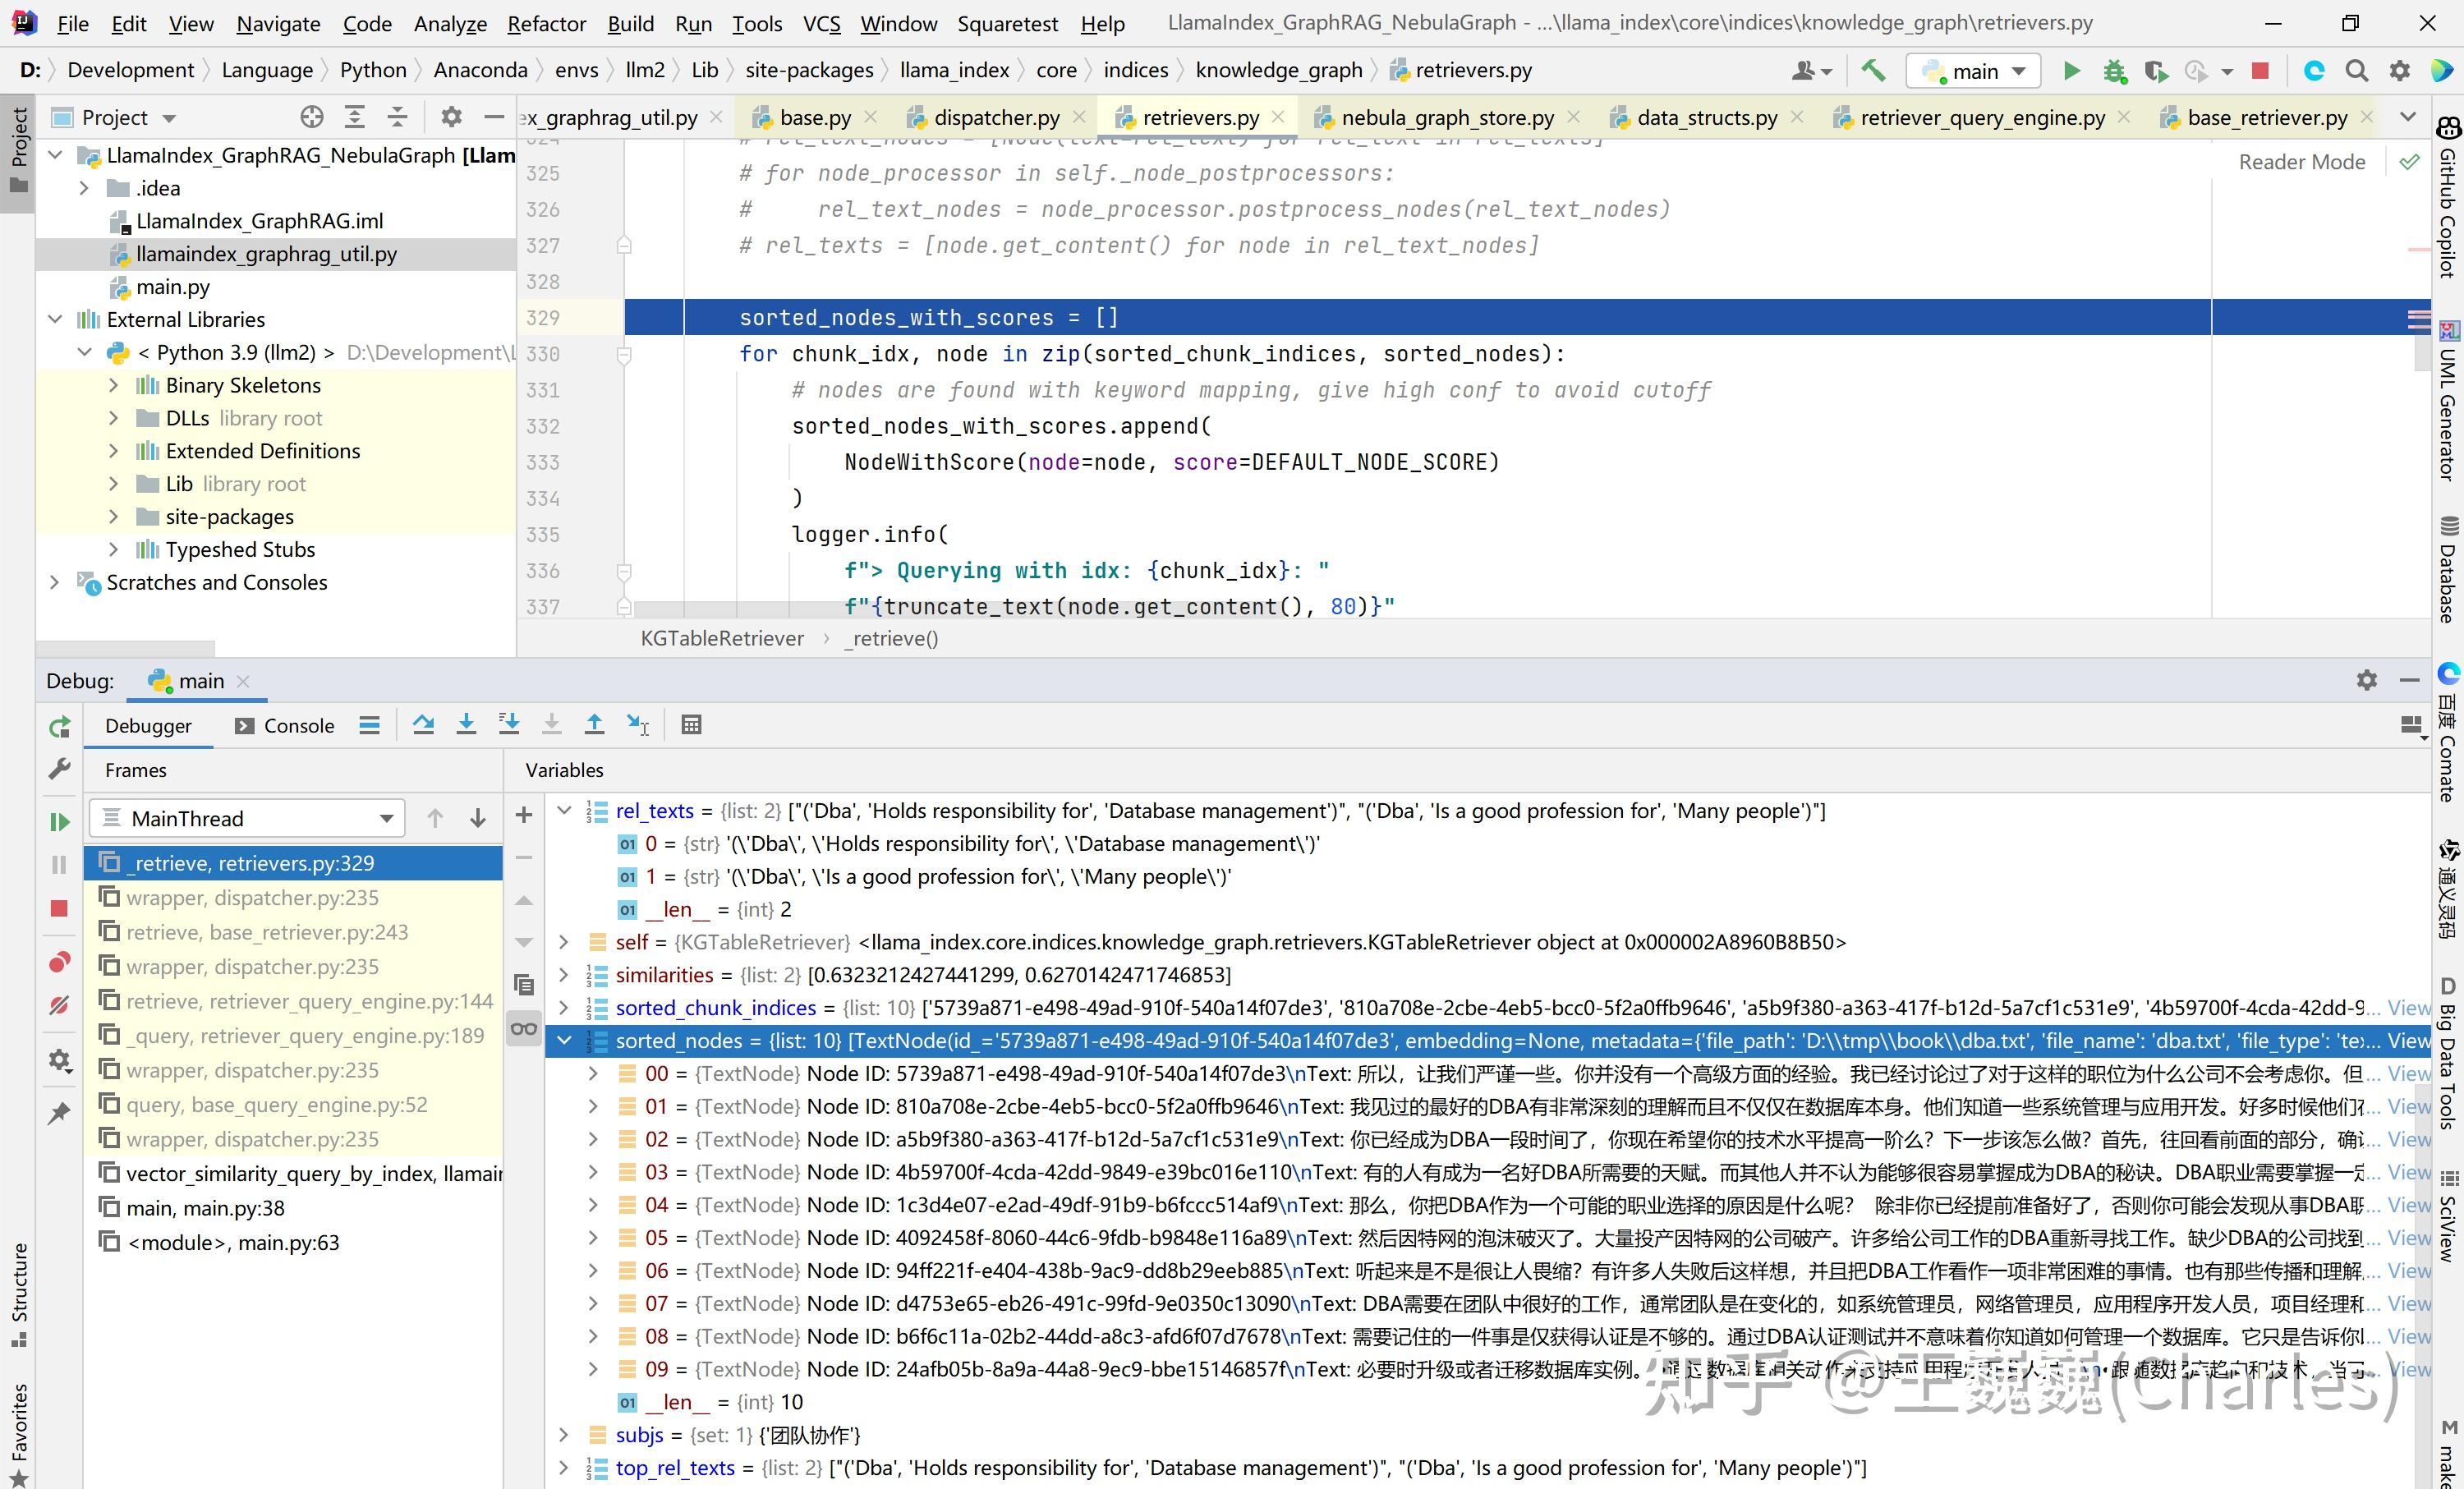The width and height of the screenshot is (2464, 1489).
Task: Toggle Reader Mode in editor
Action: point(2301,162)
